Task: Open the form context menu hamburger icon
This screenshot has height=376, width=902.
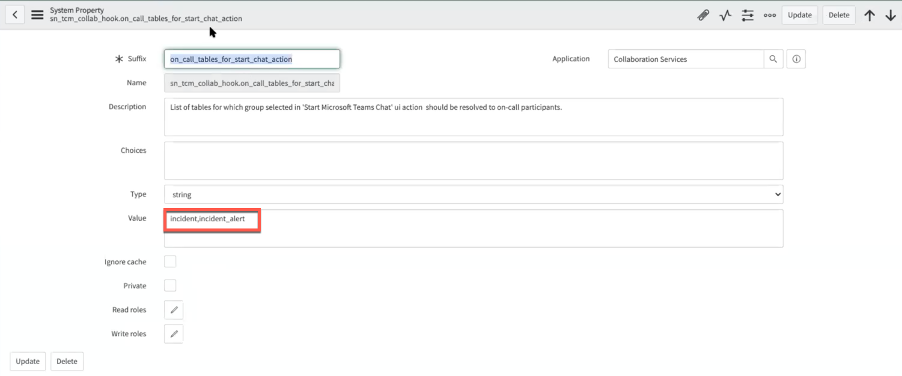Action: click(x=37, y=15)
